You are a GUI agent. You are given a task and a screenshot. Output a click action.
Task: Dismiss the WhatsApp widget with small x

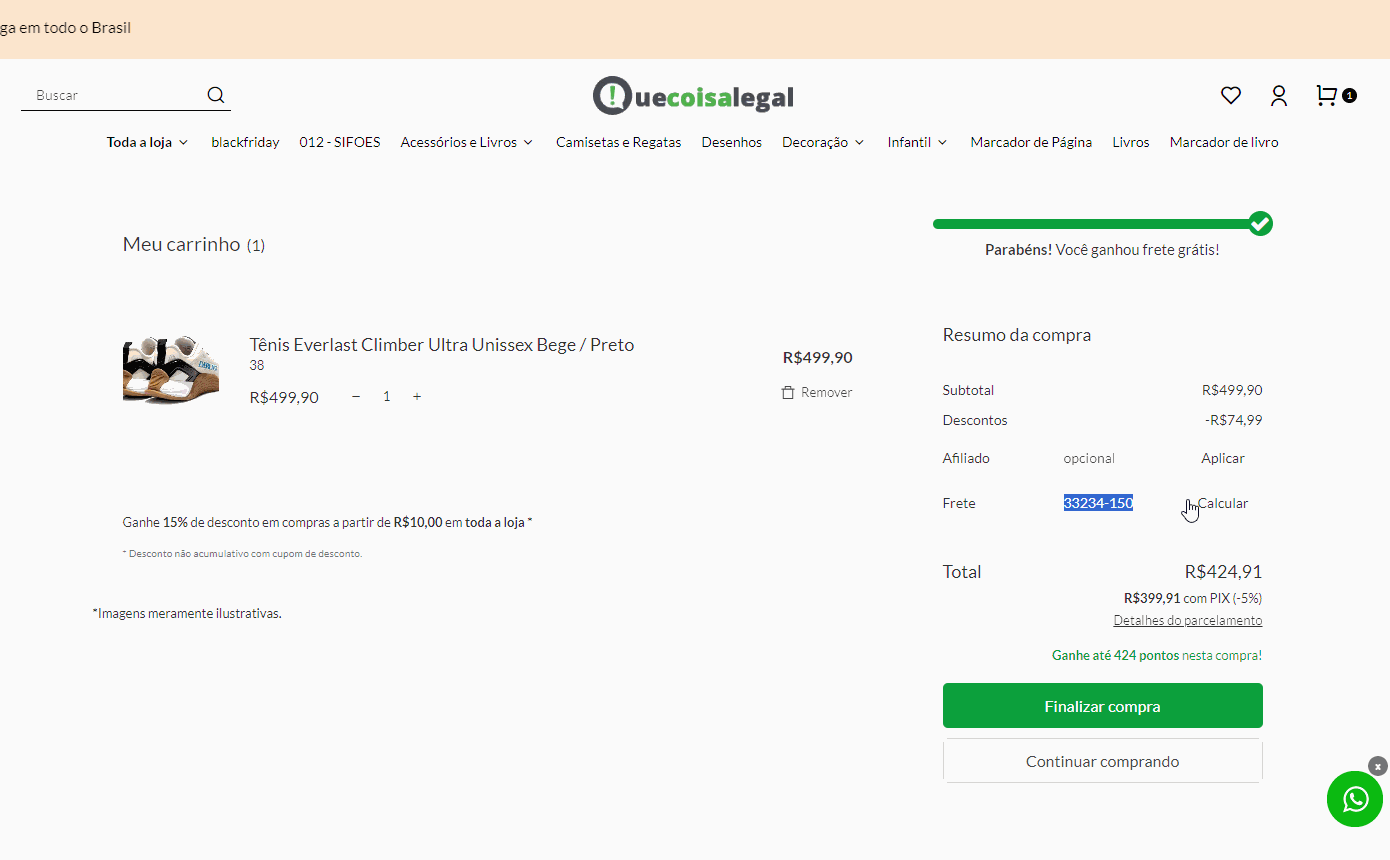(1378, 766)
